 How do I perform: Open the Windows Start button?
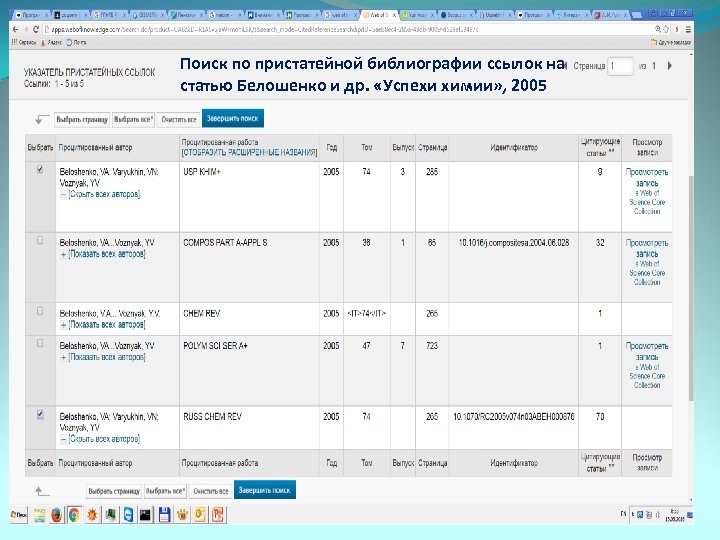tap(19, 515)
